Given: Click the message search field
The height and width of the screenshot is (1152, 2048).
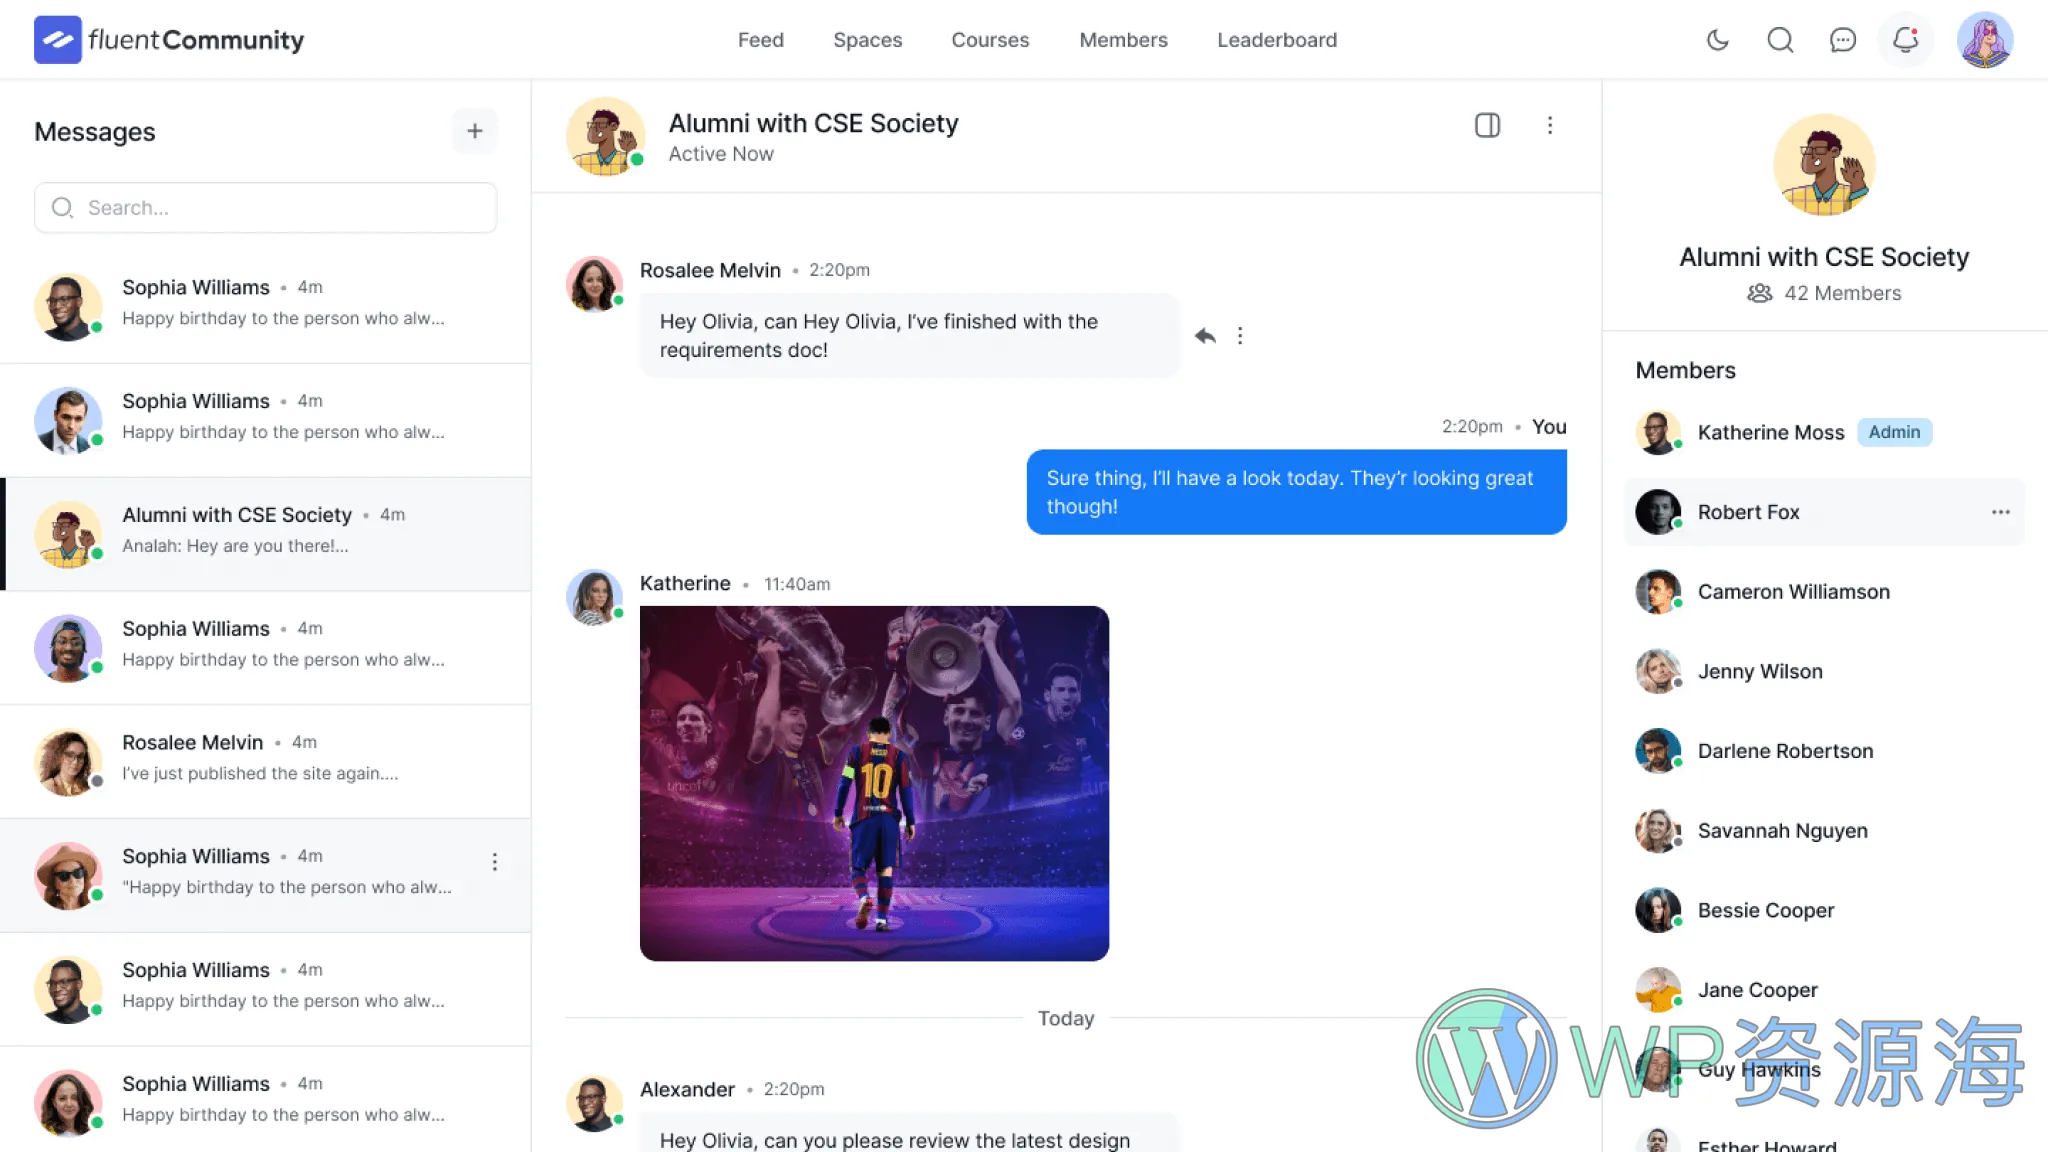Looking at the screenshot, I should click(266, 208).
